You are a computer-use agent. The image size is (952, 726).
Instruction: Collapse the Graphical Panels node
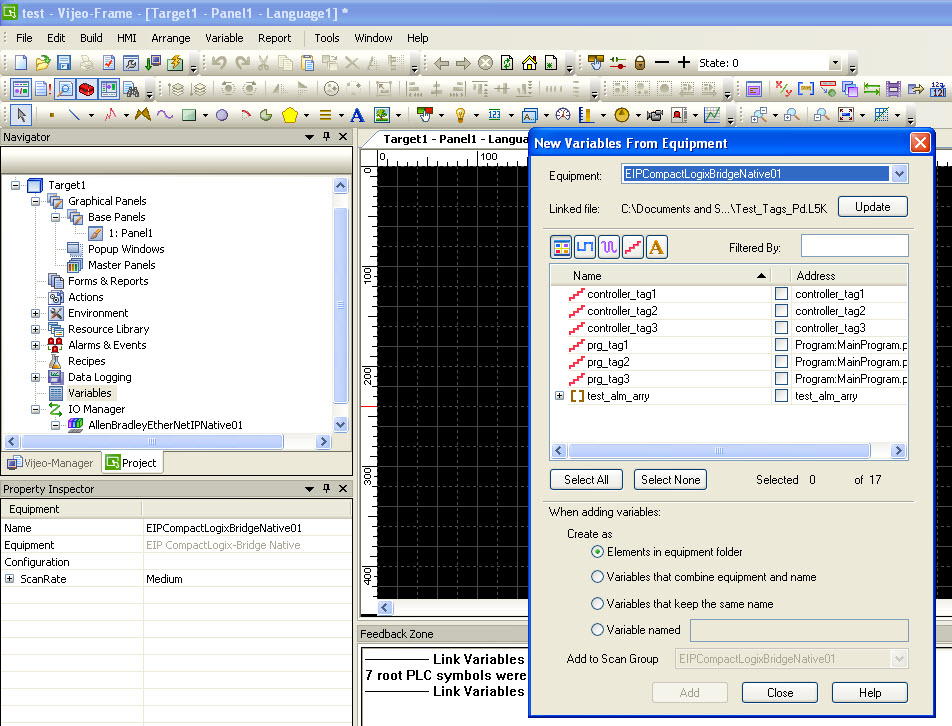pos(35,201)
